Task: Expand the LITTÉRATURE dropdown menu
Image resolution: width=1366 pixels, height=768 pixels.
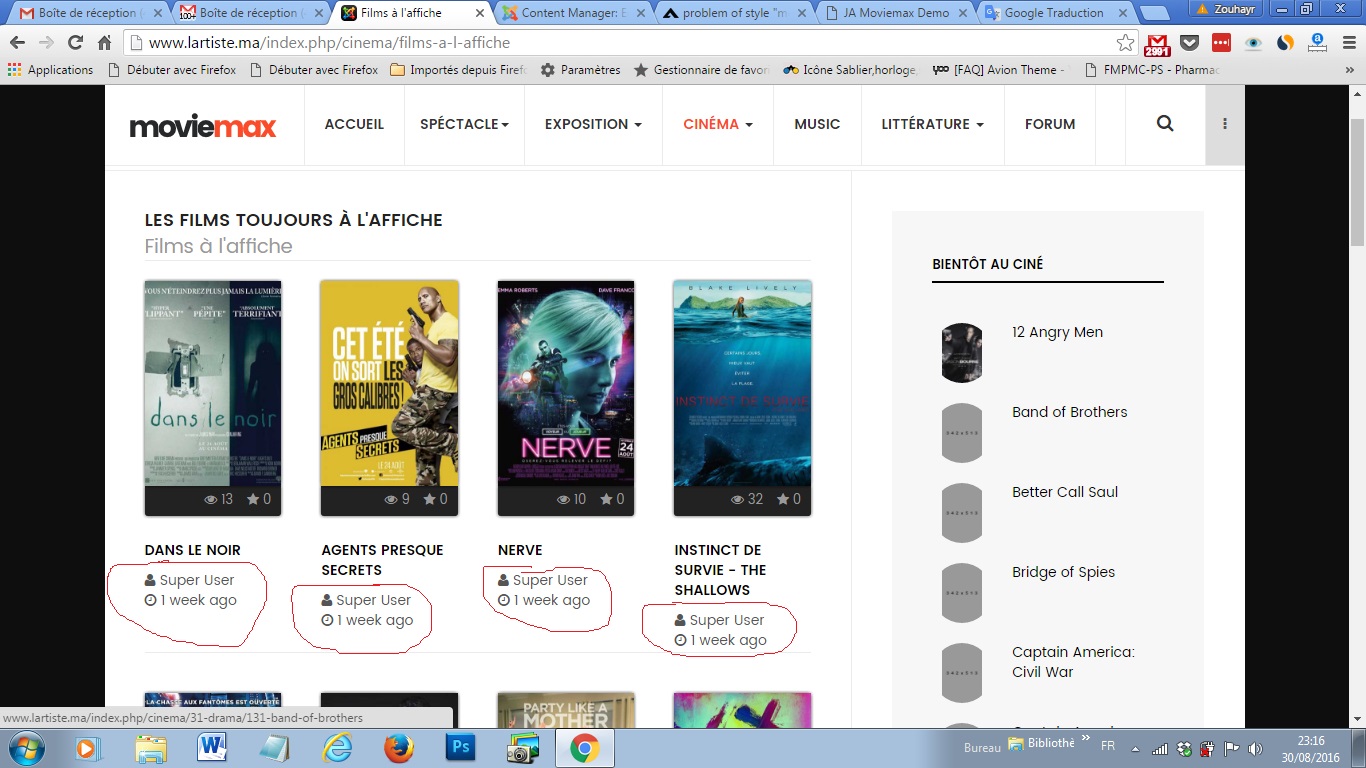Action: point(932,124)
